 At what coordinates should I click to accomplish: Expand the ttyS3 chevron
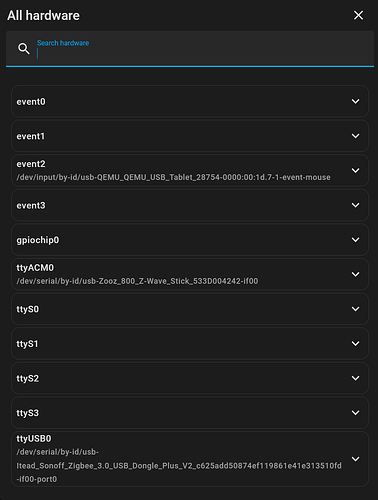tap(356, 413)
